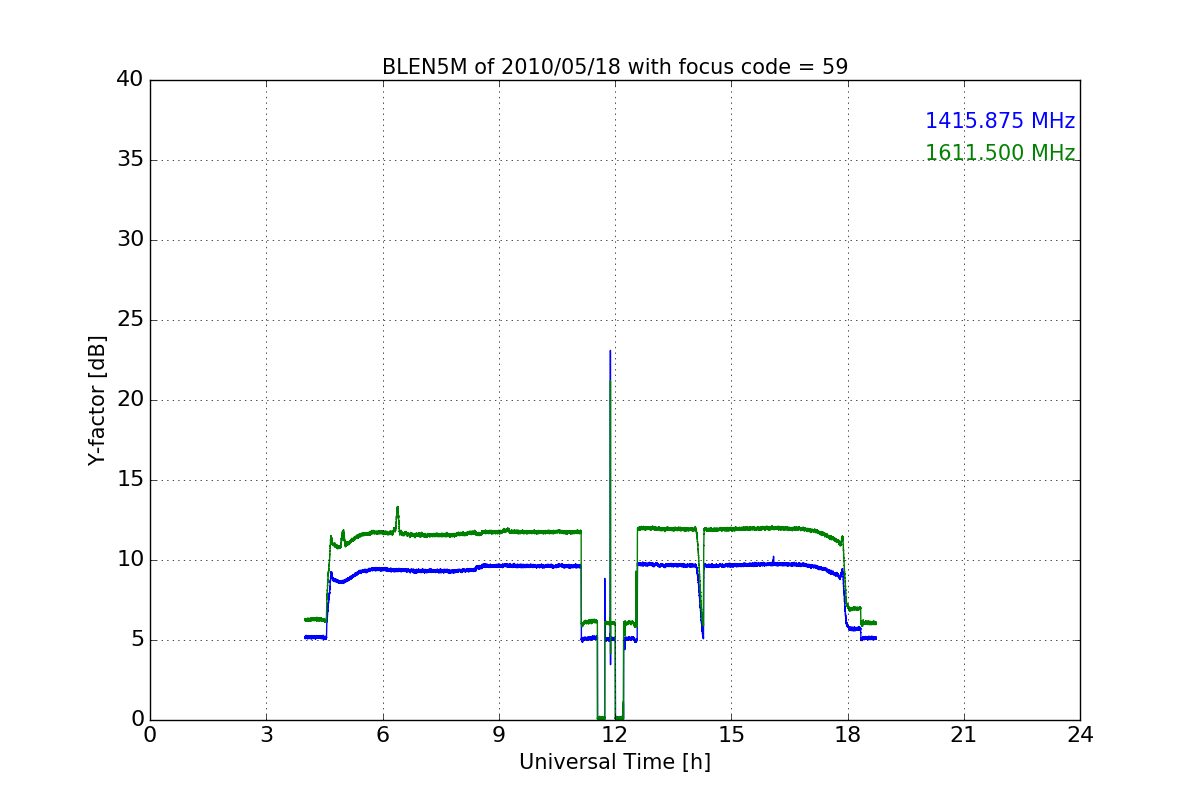Select the 1611.500 MHz legend label
The height and width of the screenshot is (800, 1200).
coord(1000,153)
